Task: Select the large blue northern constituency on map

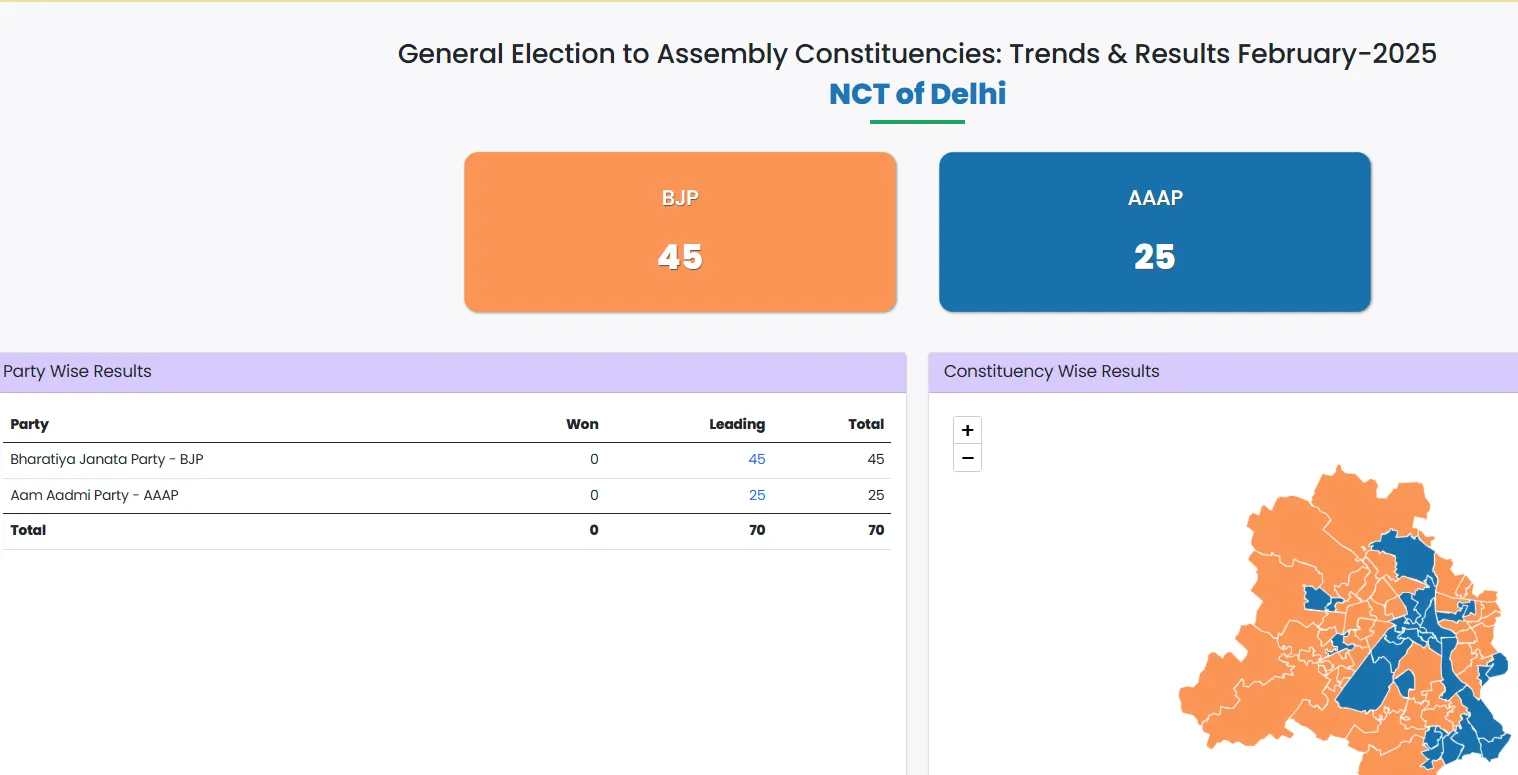Action: [1405, 555]
